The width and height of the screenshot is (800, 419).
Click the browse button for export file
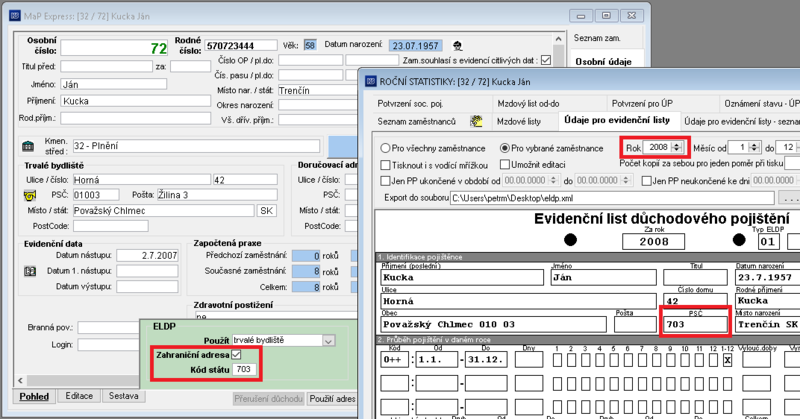(x=789, y=198)
